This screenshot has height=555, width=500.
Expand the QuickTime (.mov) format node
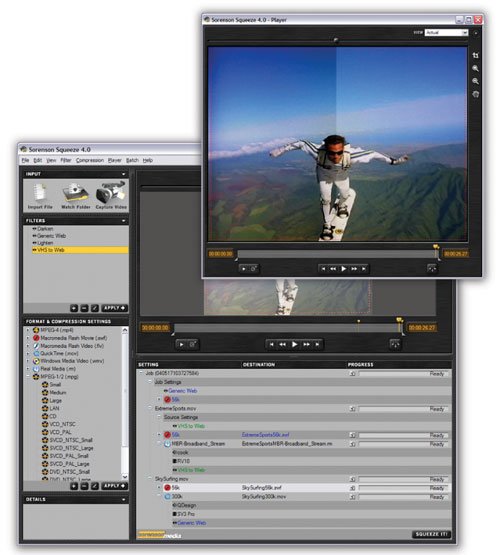point(28,353)
